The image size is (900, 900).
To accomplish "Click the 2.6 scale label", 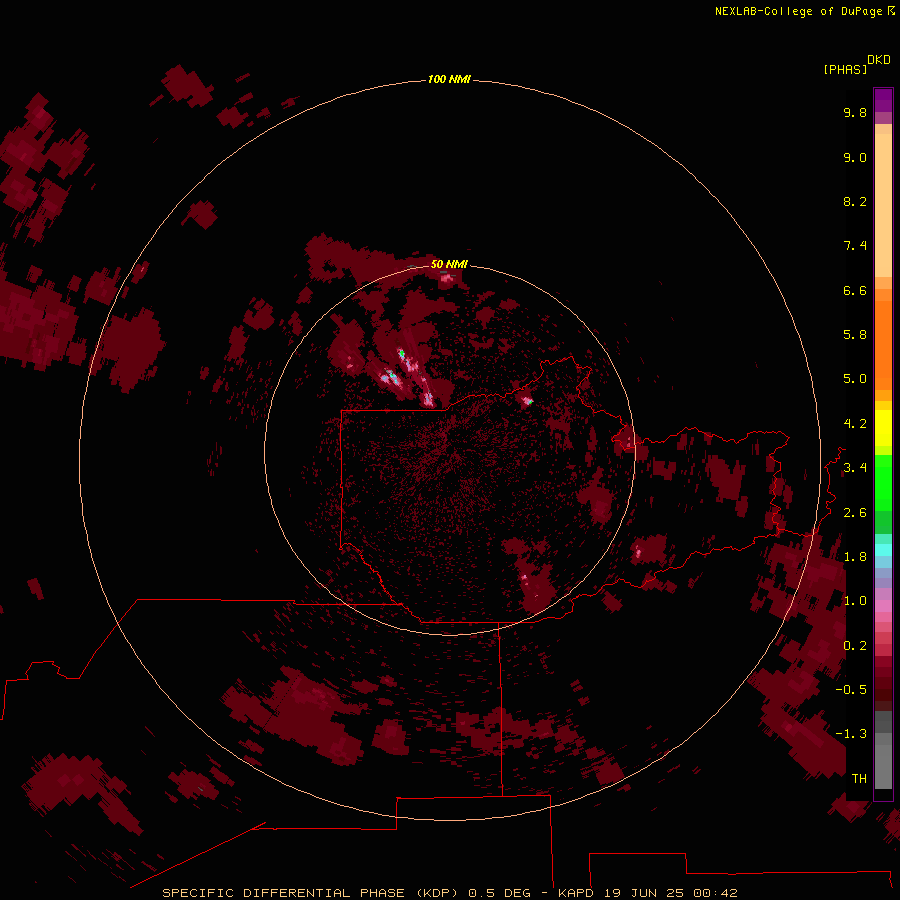I will (855, 513).
